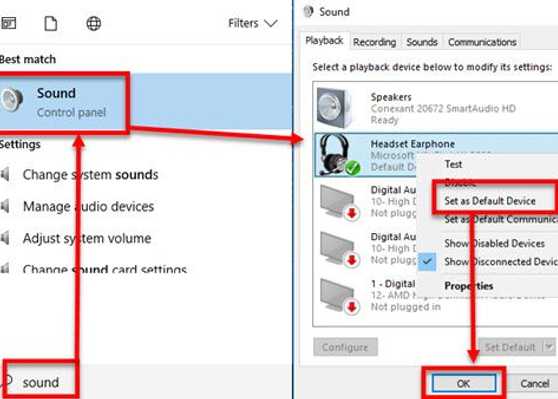Image resolution: width=558 pixels, height=399 pixels.
Task: Expand the Filters dropdown
Action: [252, 23]
